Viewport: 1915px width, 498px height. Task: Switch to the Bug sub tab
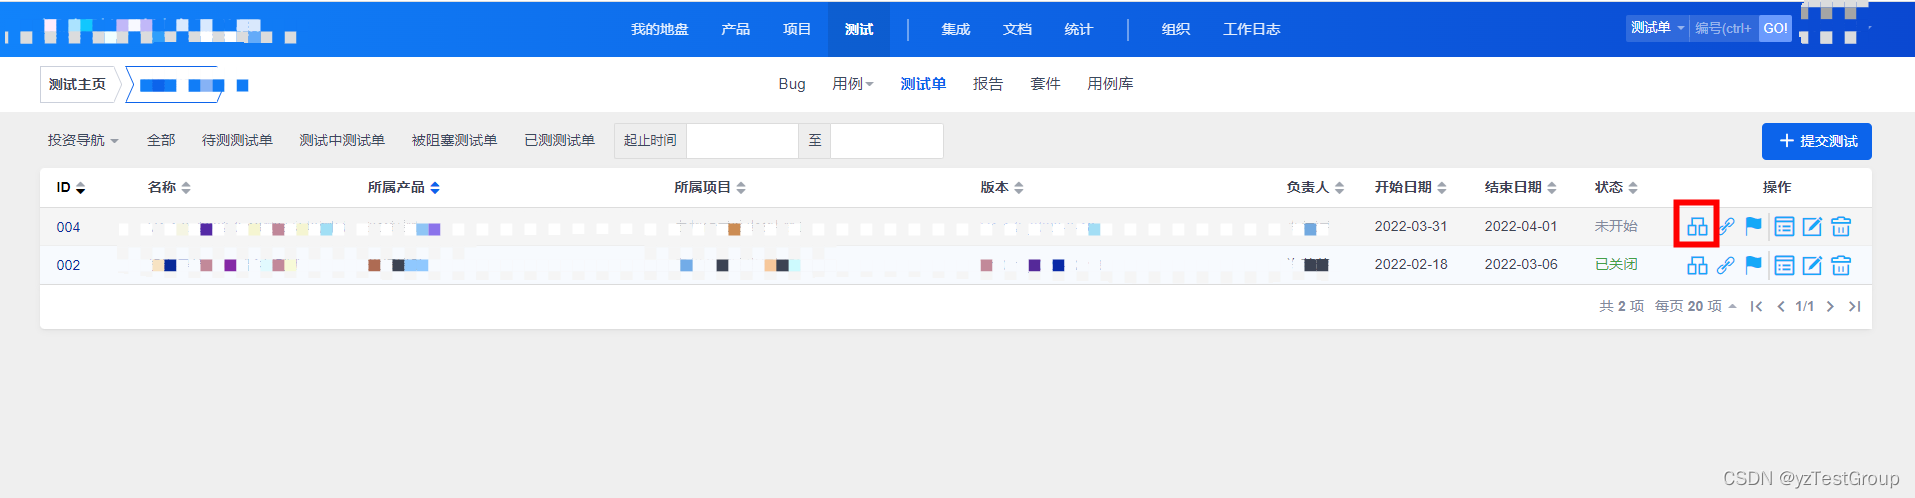click(x=792, y=84)
